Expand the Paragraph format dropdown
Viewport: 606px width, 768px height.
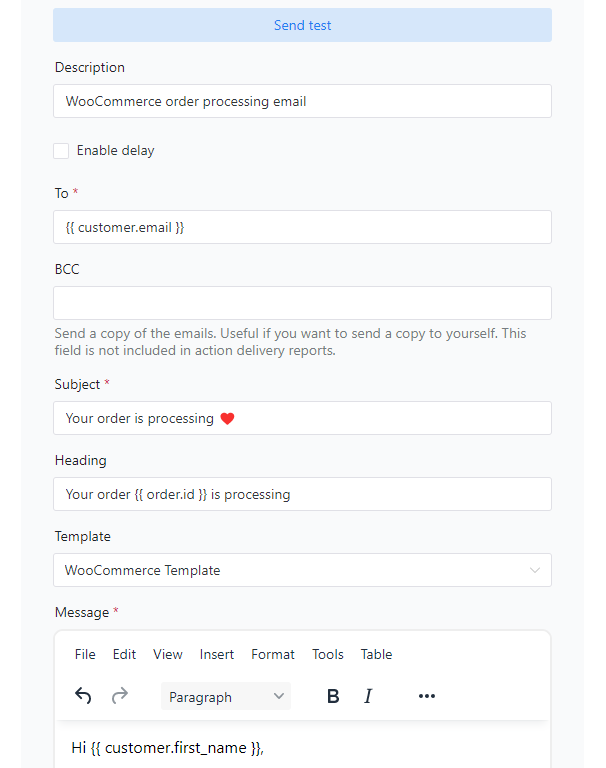[x=226, y=696]
